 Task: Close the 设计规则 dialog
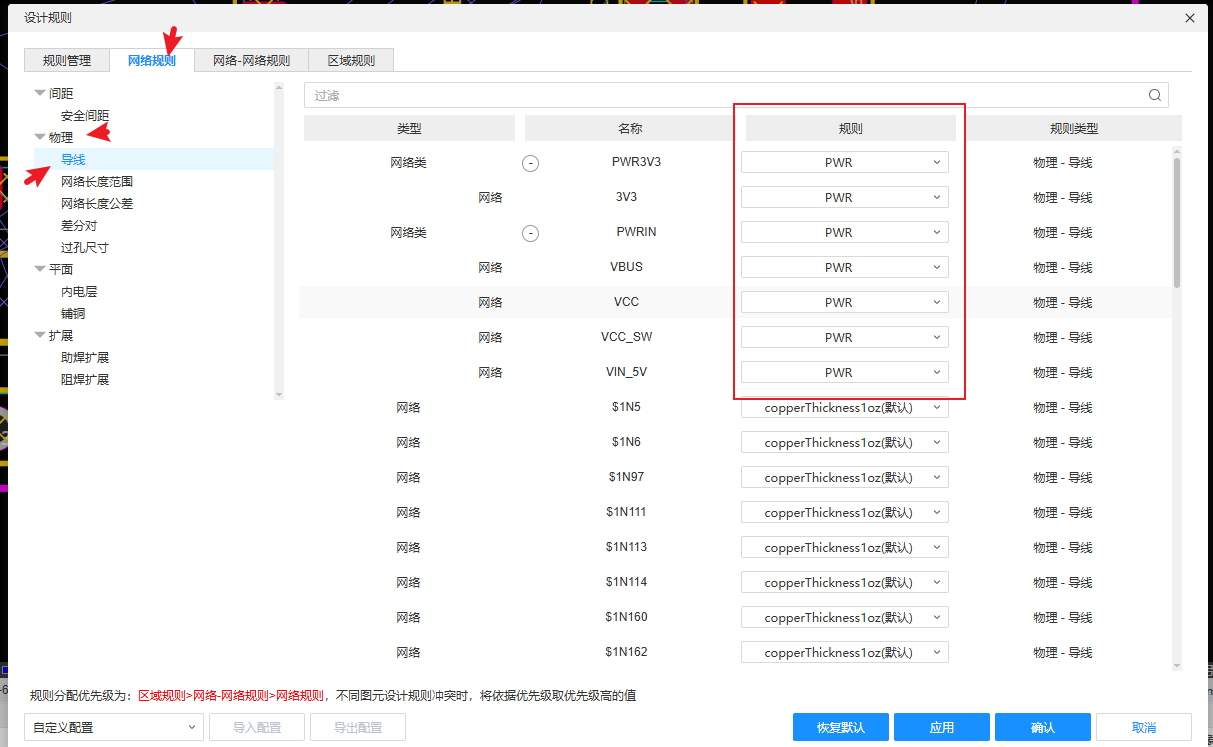coord(1190,18)
